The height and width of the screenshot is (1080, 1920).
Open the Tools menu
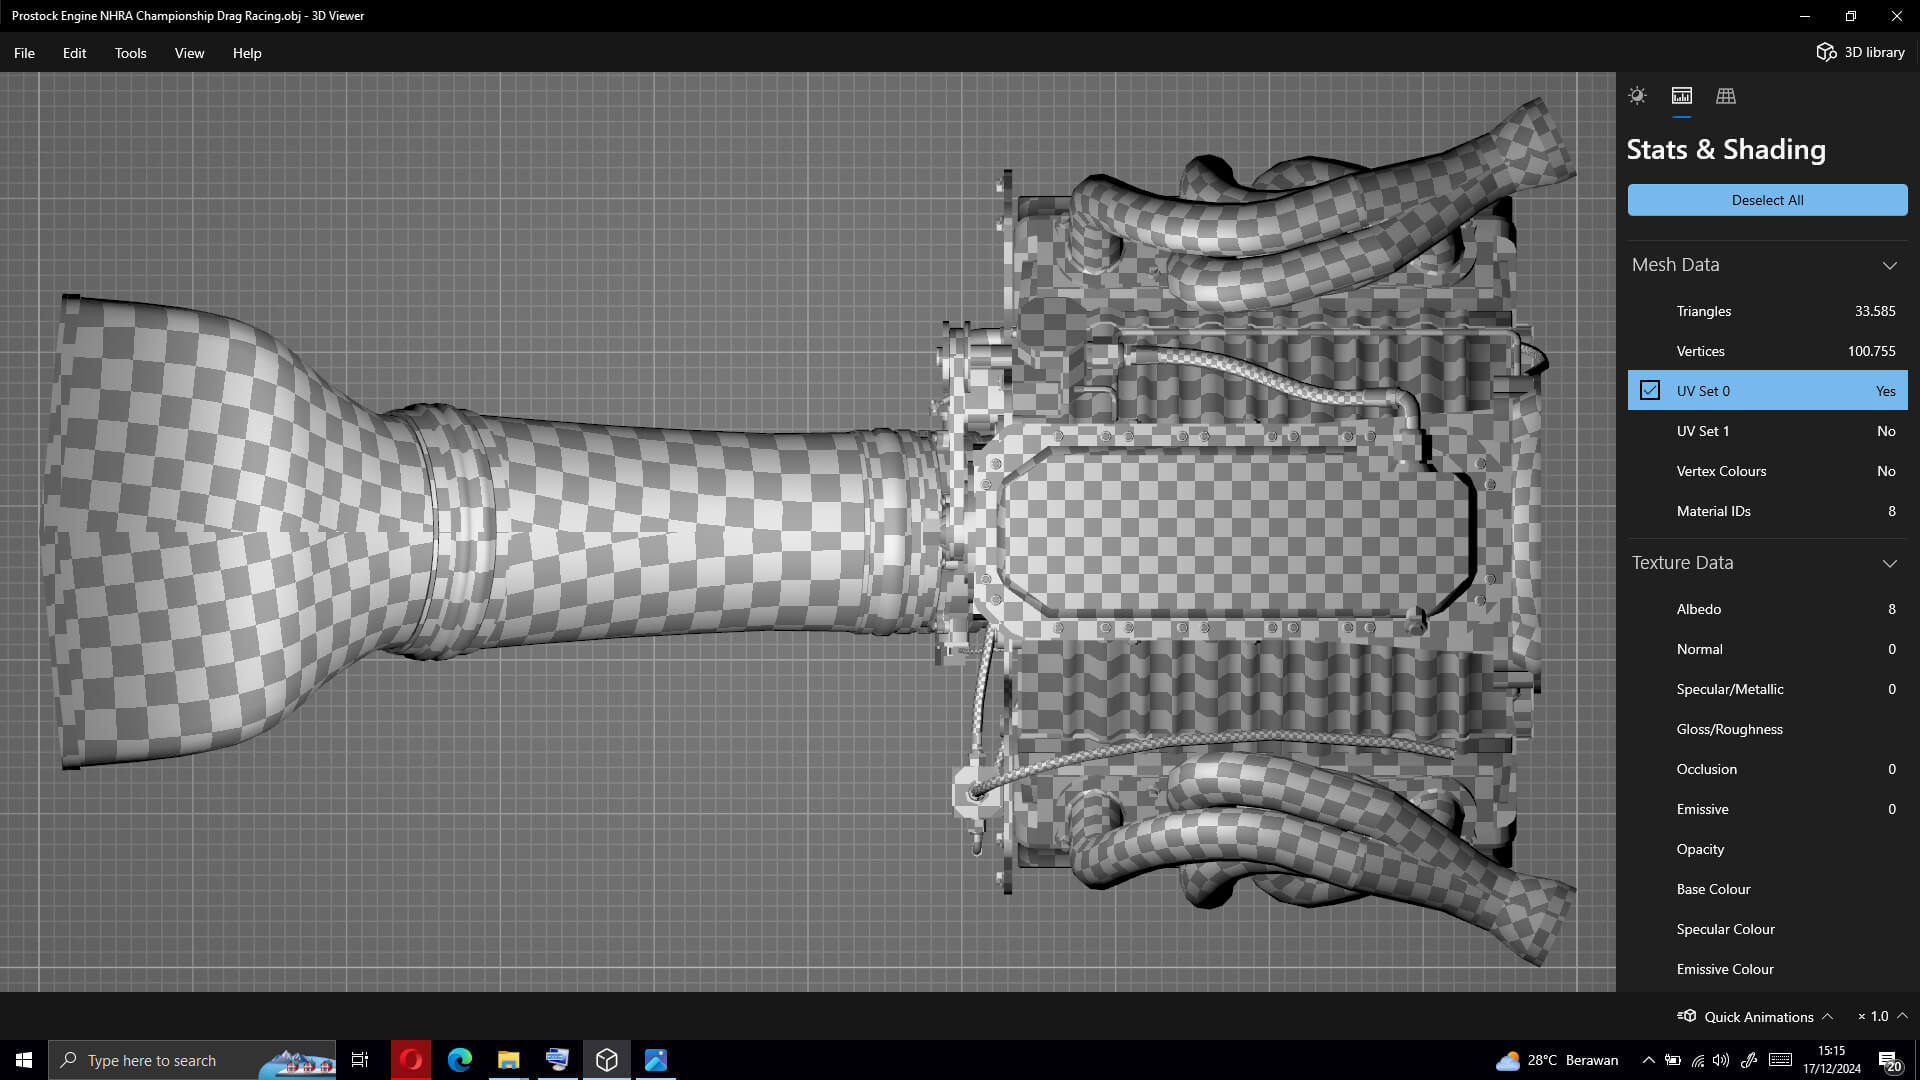[130, 53]
